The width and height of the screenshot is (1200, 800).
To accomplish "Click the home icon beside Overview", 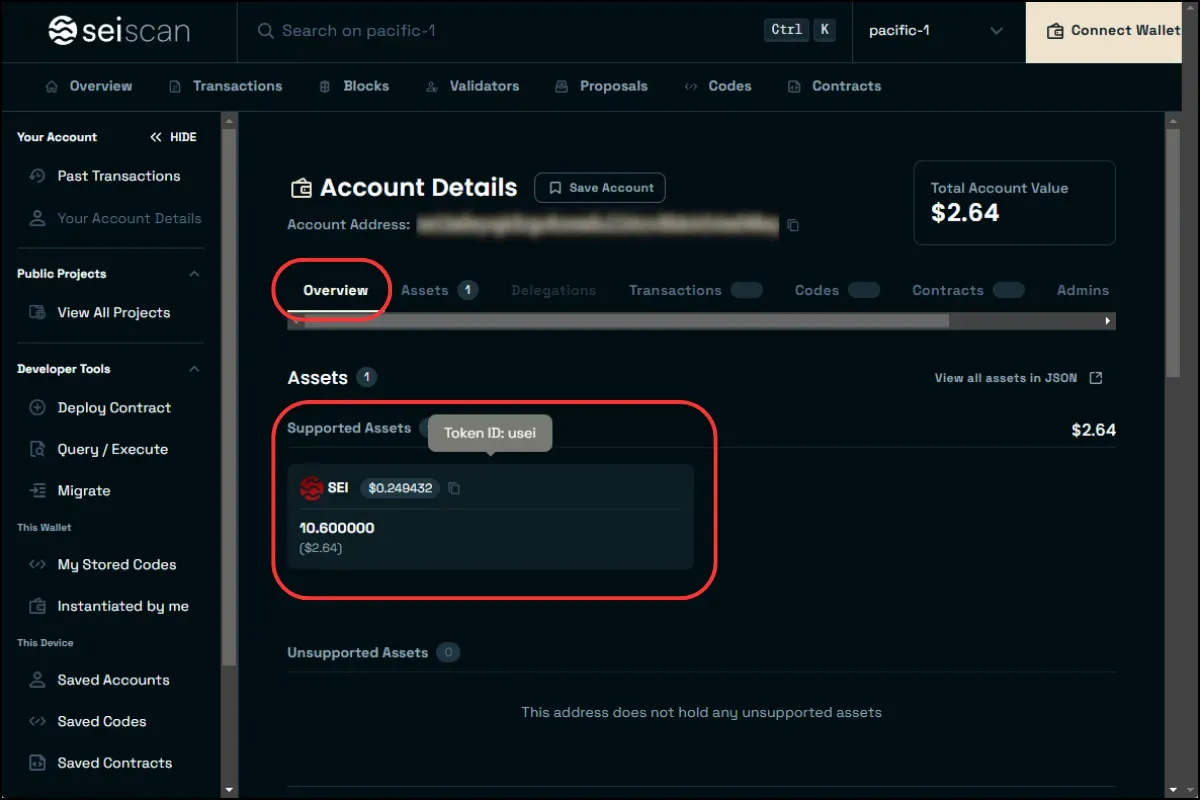I will (x=52, y=87).
